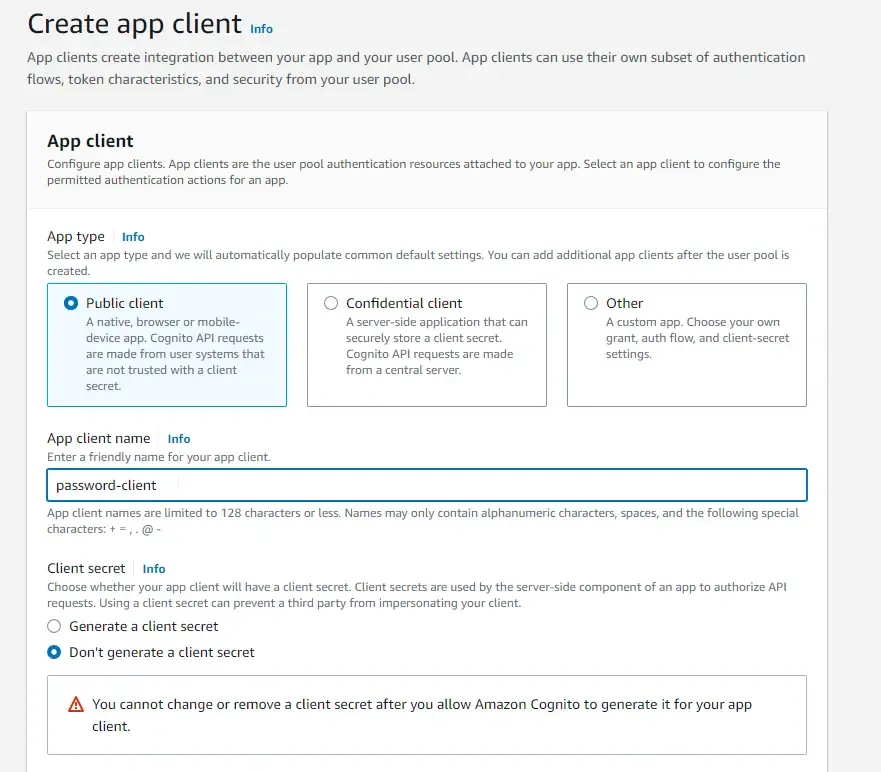
Task: Open the Info link for App client name
Action: pos(178,438)
